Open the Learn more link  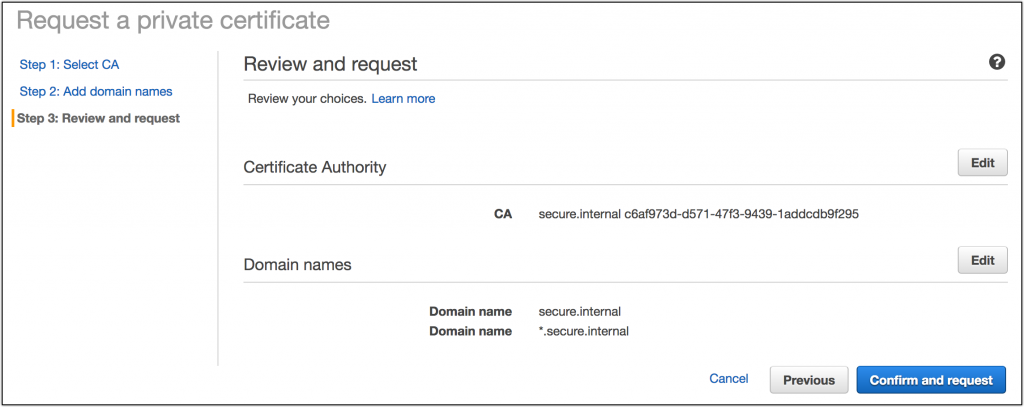[x=403, y=99]
